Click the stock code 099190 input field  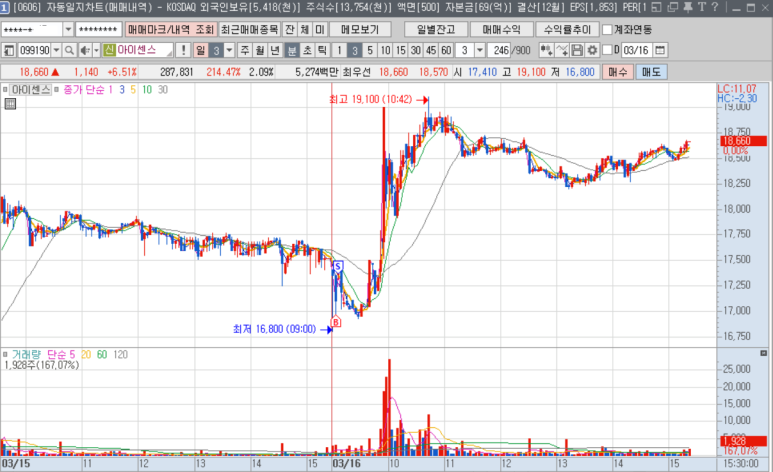pos(35,50)
